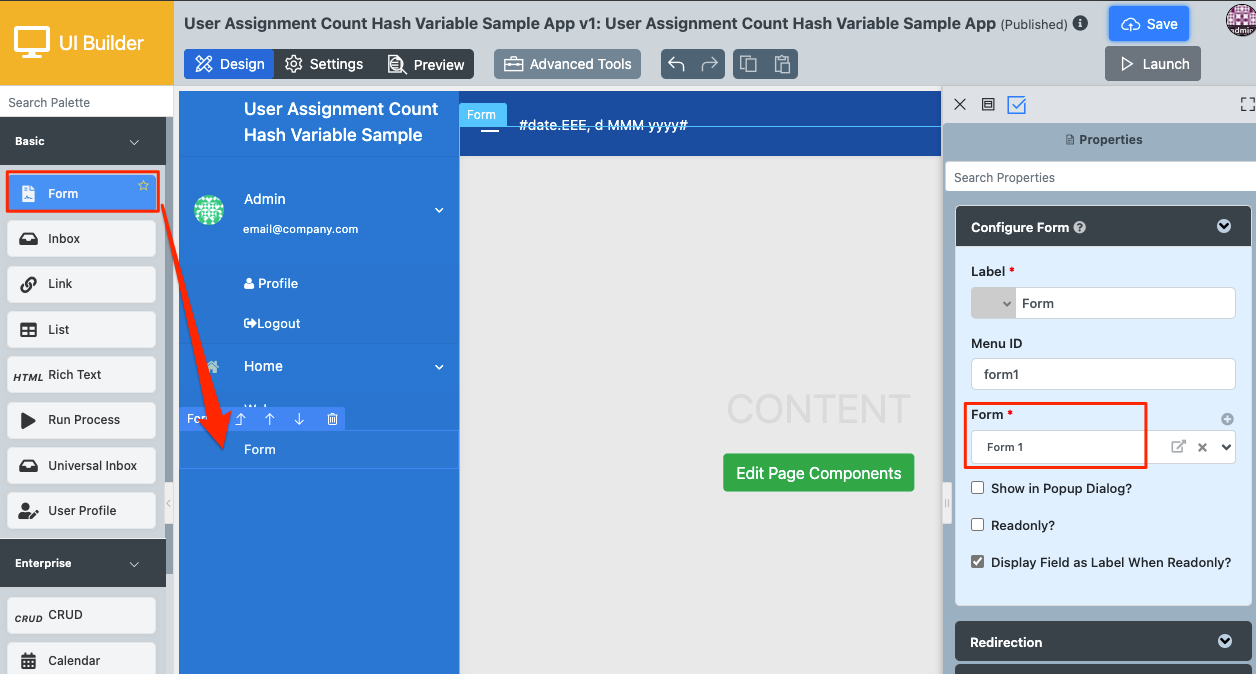1256x674 pixels.
Task: Click the UI Builder monitor logo icon
Action: click(x=31, y=42)
